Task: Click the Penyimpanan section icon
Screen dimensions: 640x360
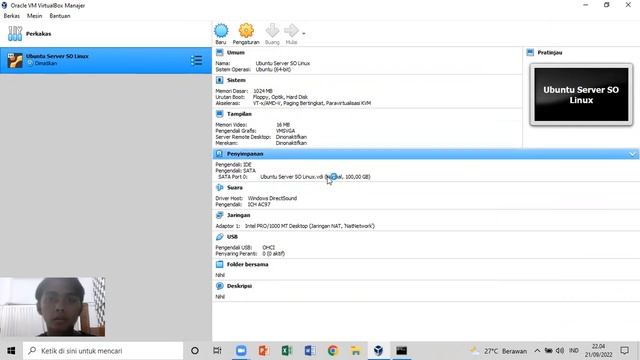Action: coord(220,154)
